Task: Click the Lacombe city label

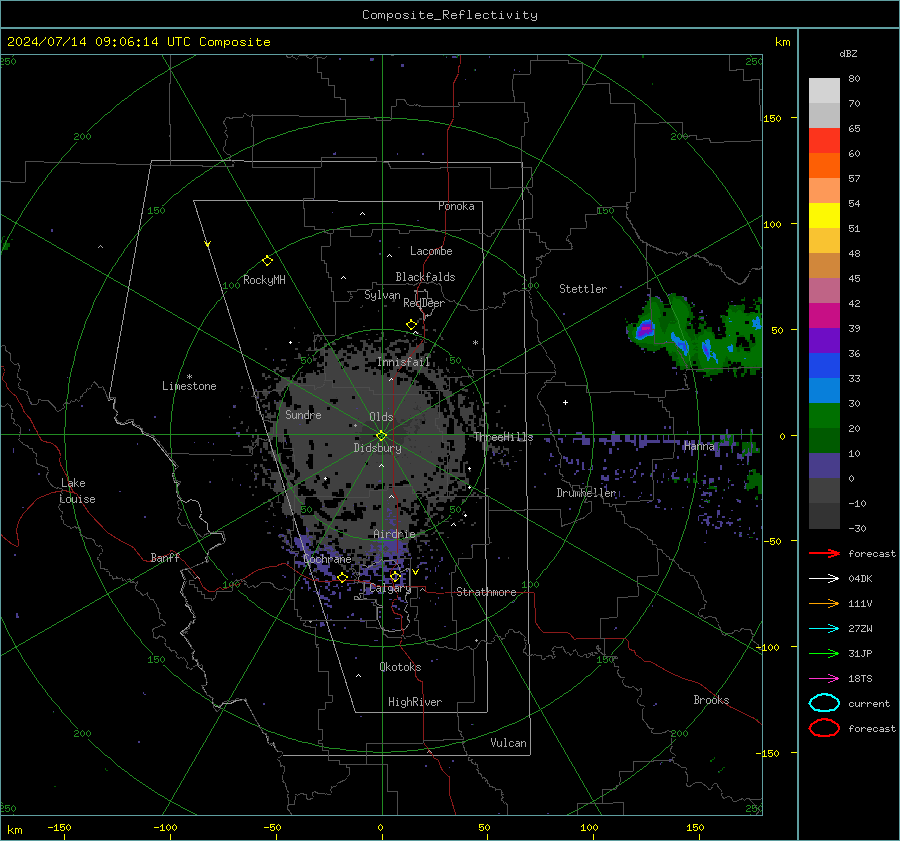Action: click(431, 251)
